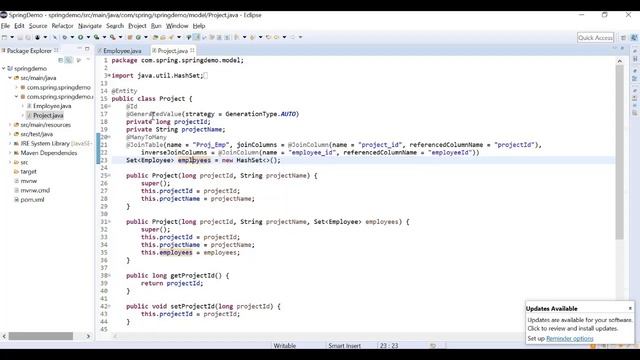640x360 pixels.
Task: Click the Save All toolbar icon
Action: 28,37
